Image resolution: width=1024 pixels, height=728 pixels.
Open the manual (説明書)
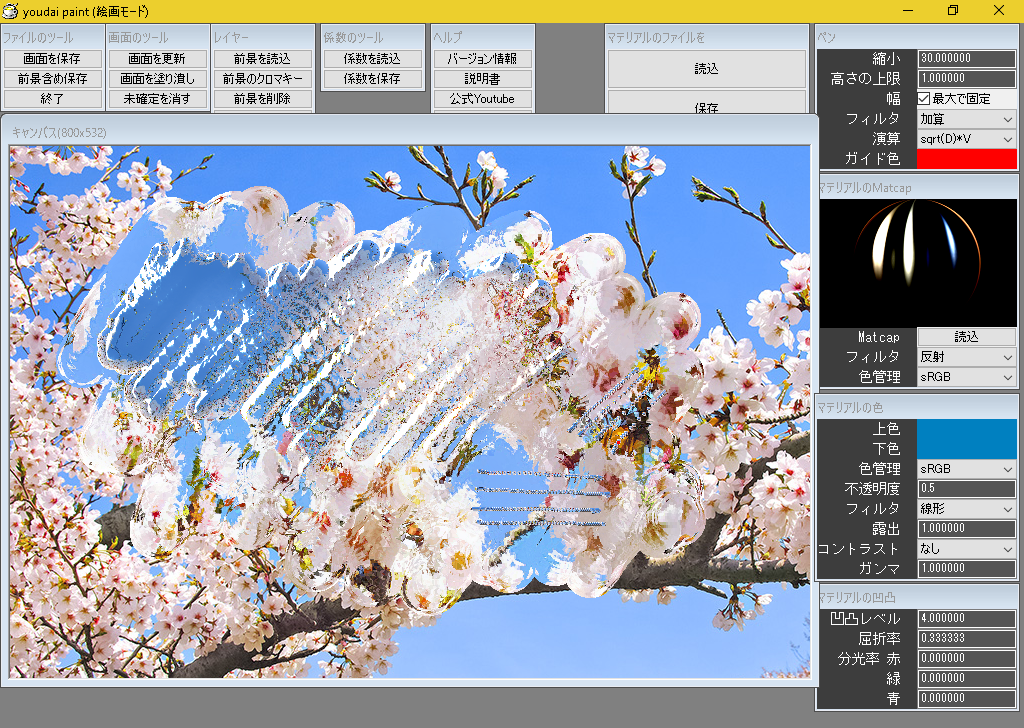point(482,79)
